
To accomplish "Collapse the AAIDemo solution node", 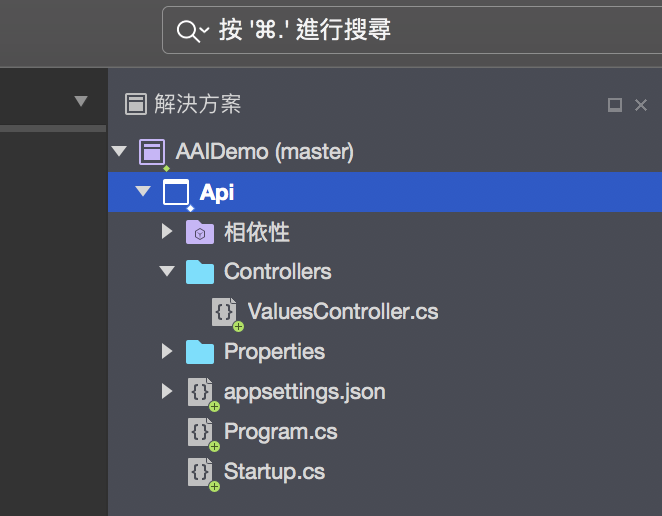I will click(x=119, y=151).
